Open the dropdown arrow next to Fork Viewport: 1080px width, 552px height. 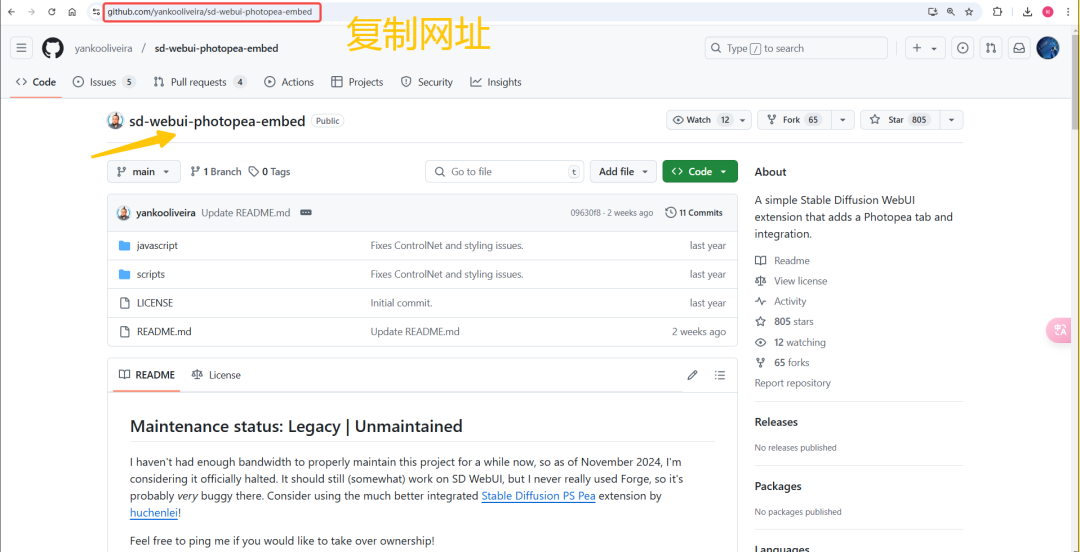coord(843,120)
